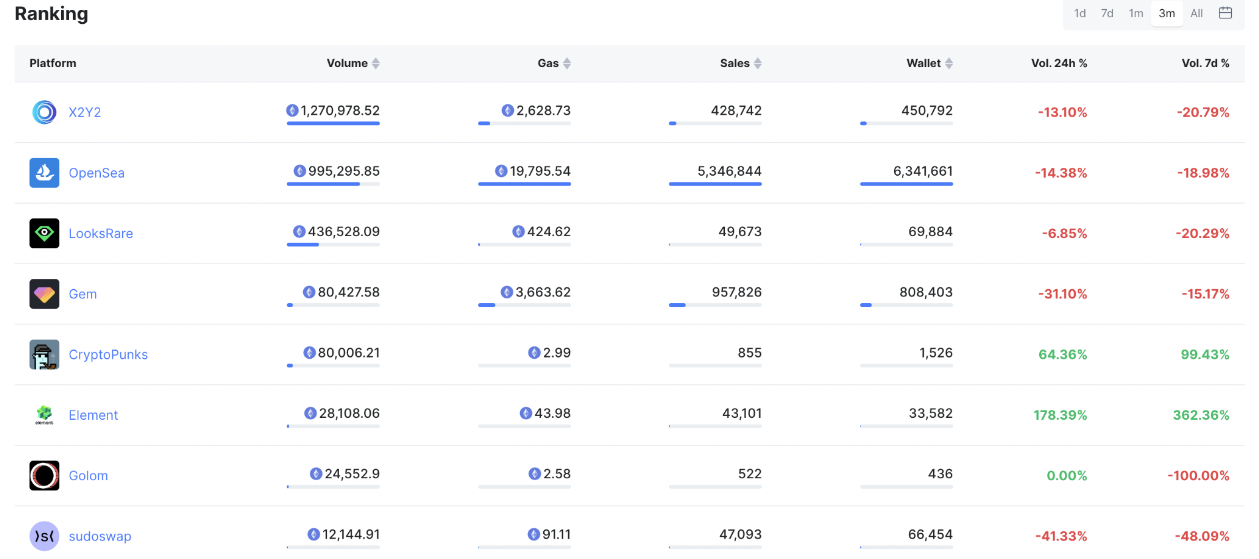Click the sudoswap logo

click(44, 536)
